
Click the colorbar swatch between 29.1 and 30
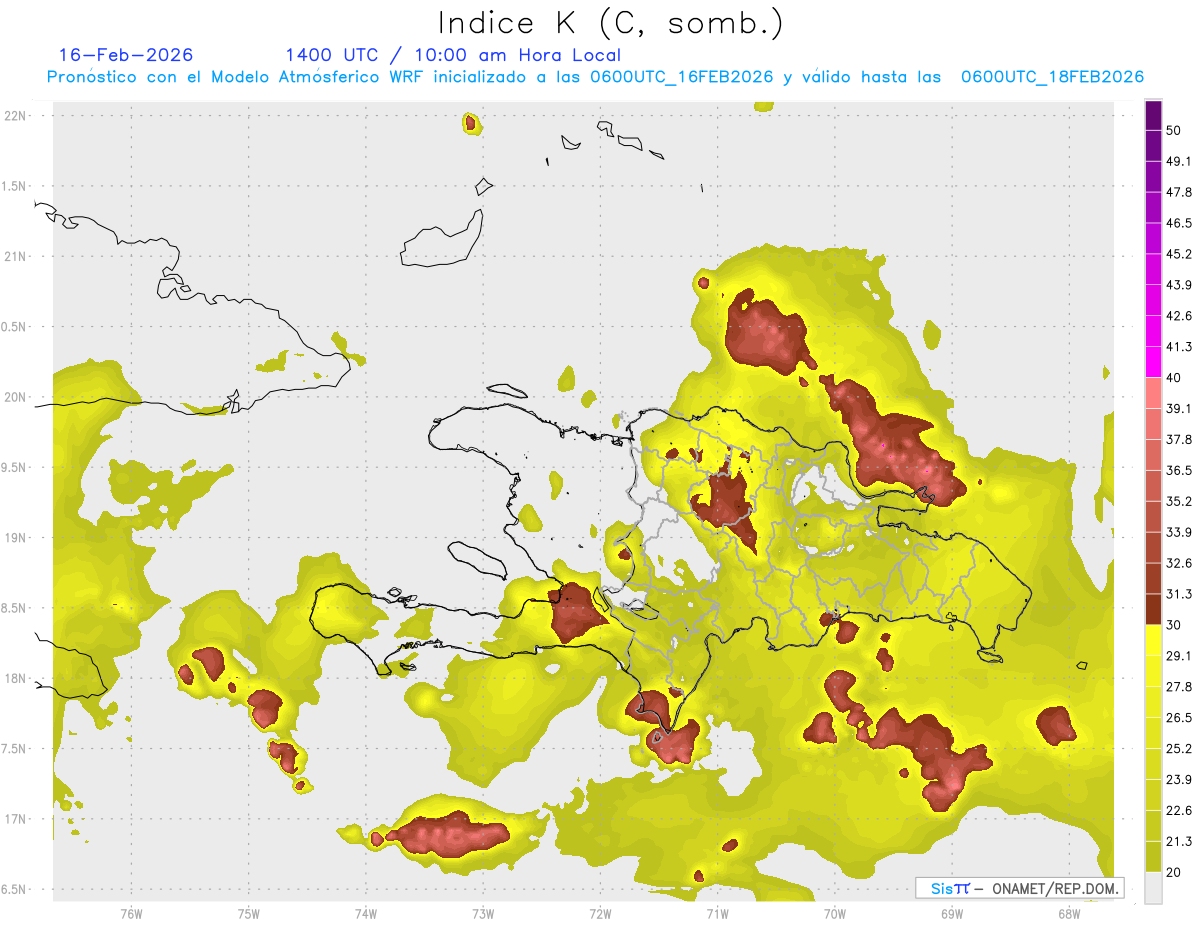(1153, 640)
